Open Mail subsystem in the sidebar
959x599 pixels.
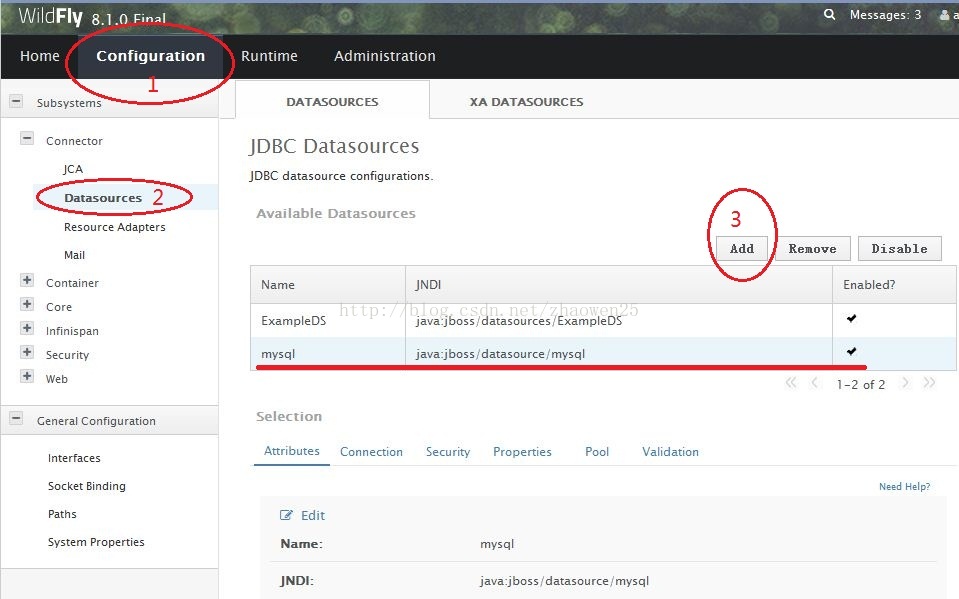pyautogui.click(x=74, y=255)
